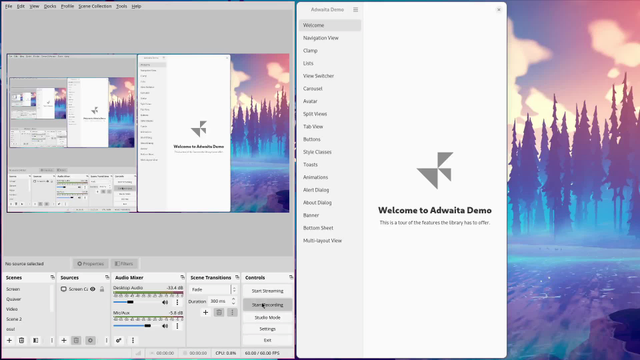Toggle Studio Mode

pos(267,318)
